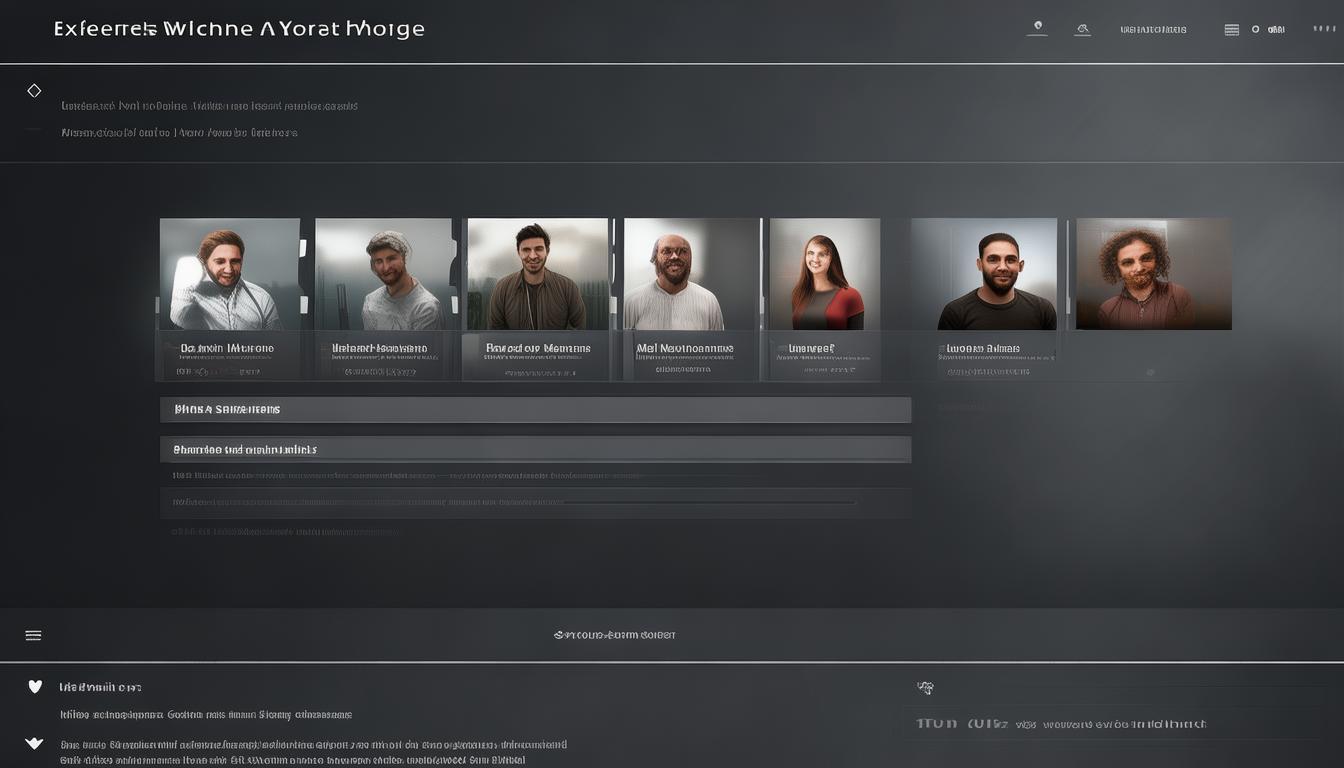Collapse the second gray section header bar
The width and height of the screenshot is (1344, 768).
(x=535, y=450)
